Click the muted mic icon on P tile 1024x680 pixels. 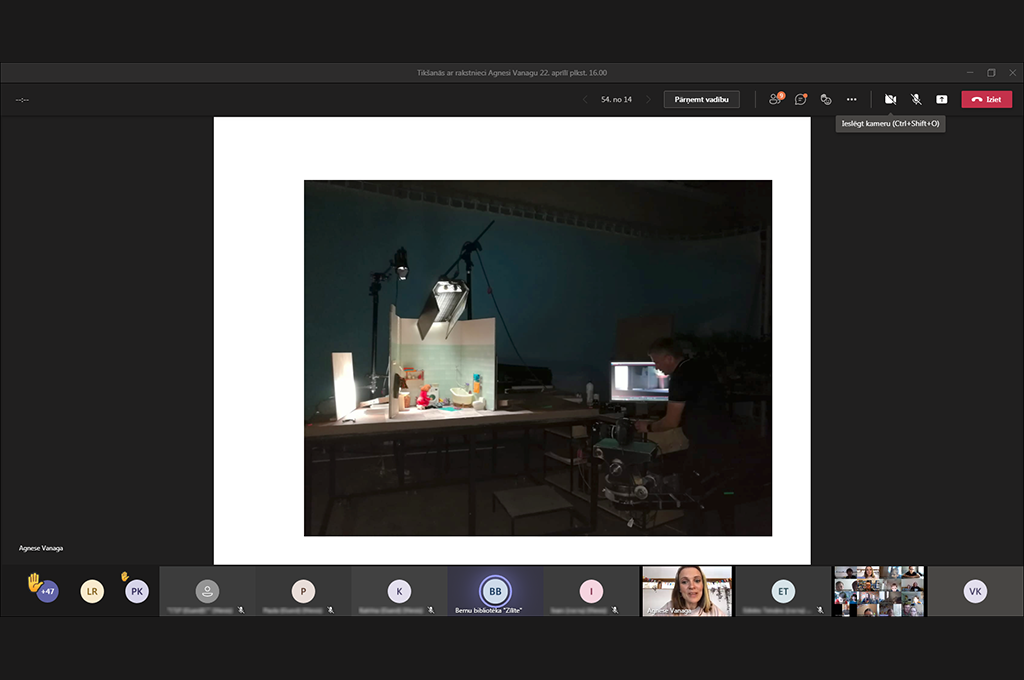[330, 610]
